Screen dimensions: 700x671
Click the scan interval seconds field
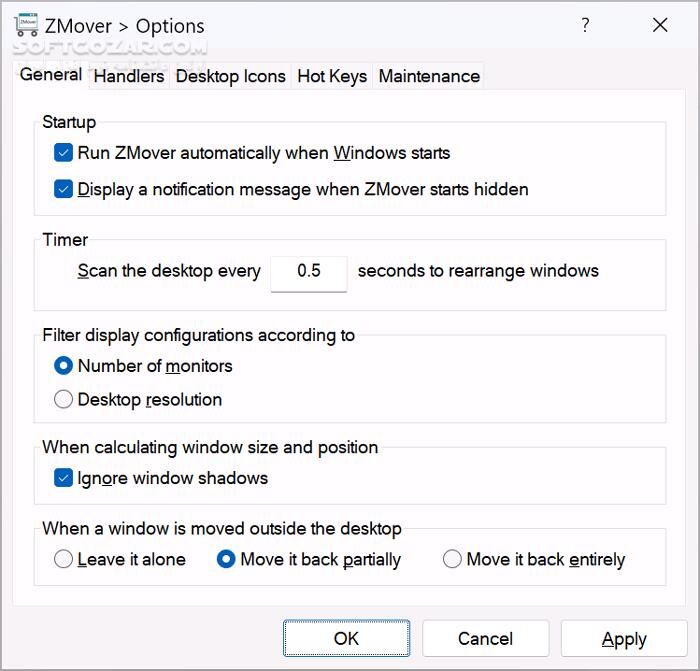(x=309, y=271)
